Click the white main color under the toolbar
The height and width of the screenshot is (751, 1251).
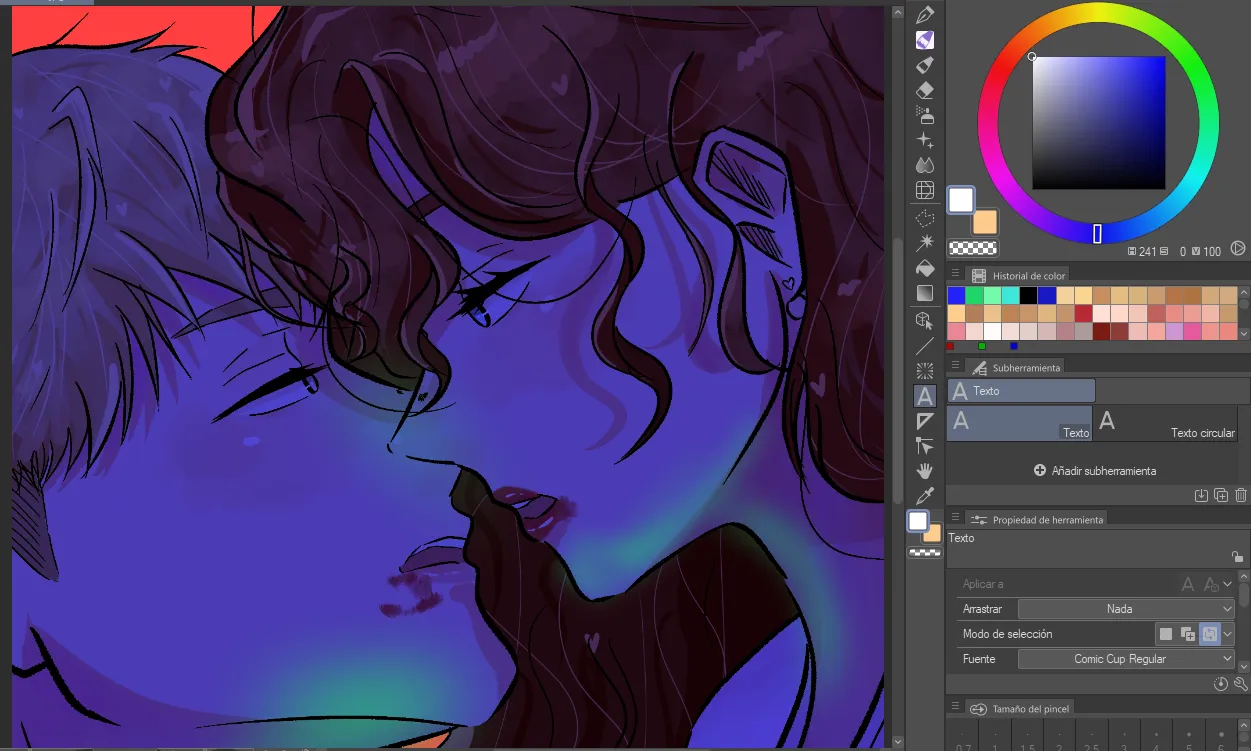917,521
